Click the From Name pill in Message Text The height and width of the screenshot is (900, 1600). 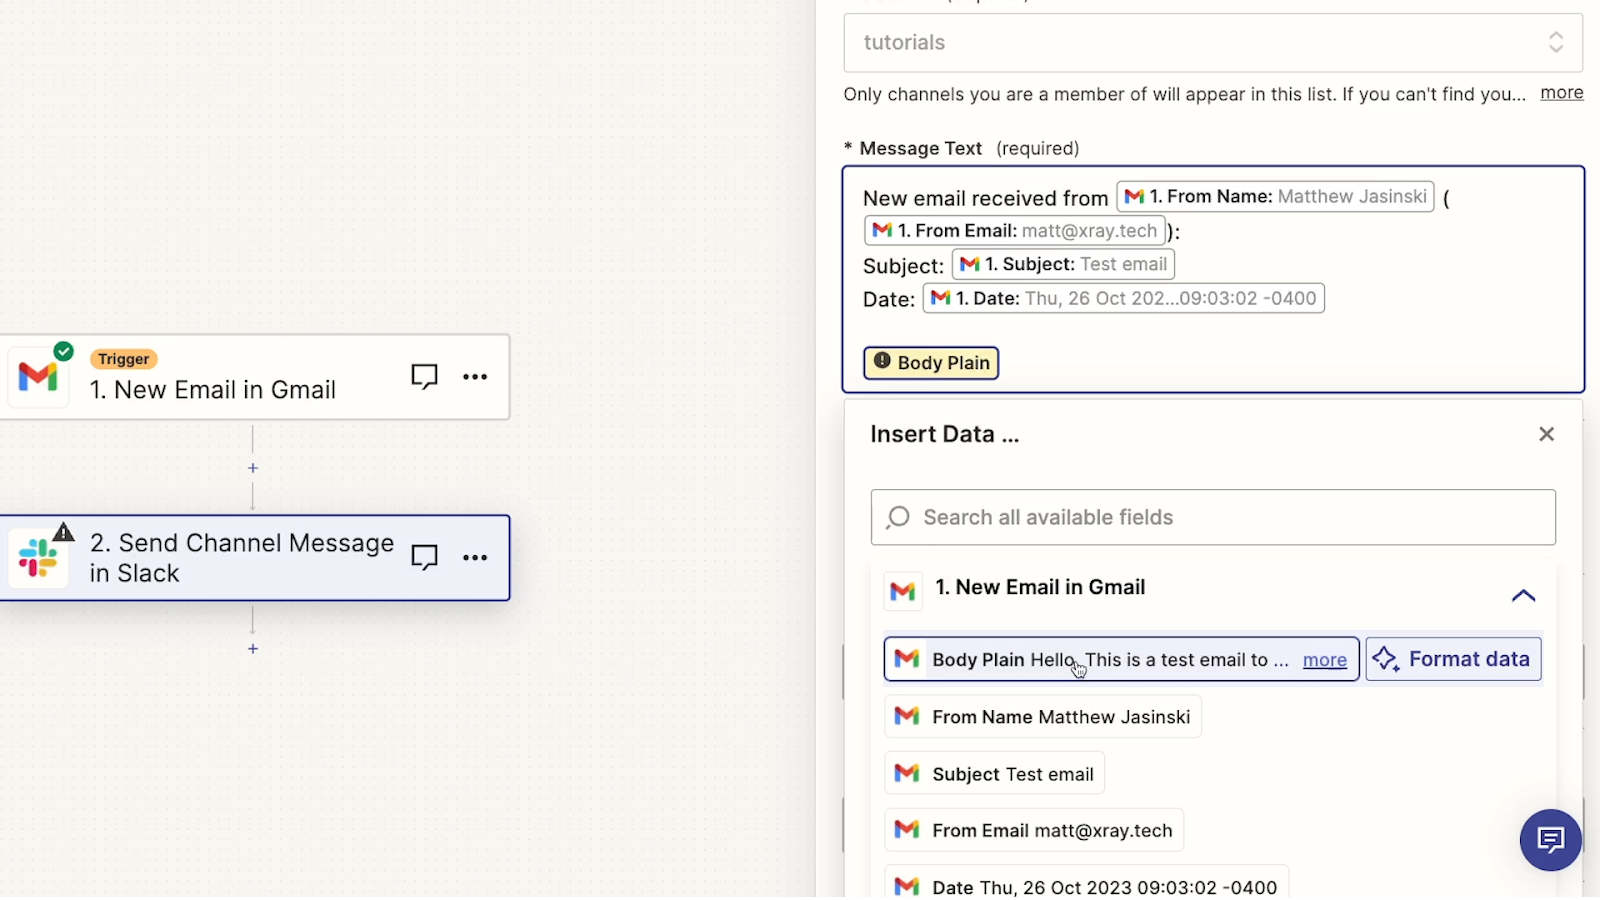[x=1276, y=196]
